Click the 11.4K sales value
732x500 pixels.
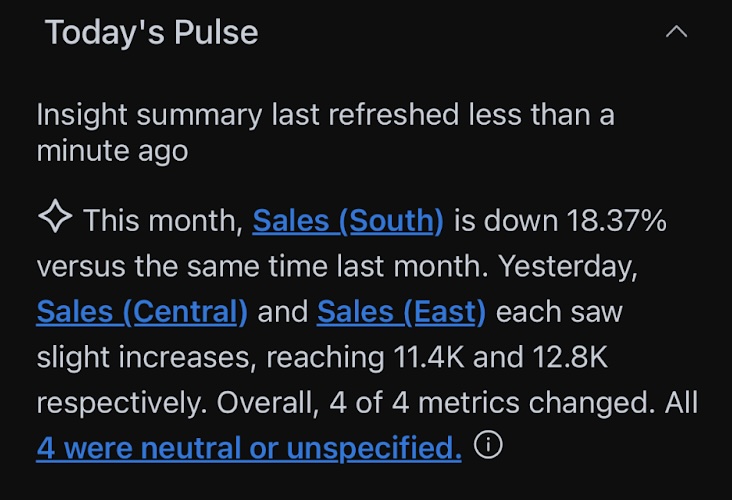coord(429,357)
